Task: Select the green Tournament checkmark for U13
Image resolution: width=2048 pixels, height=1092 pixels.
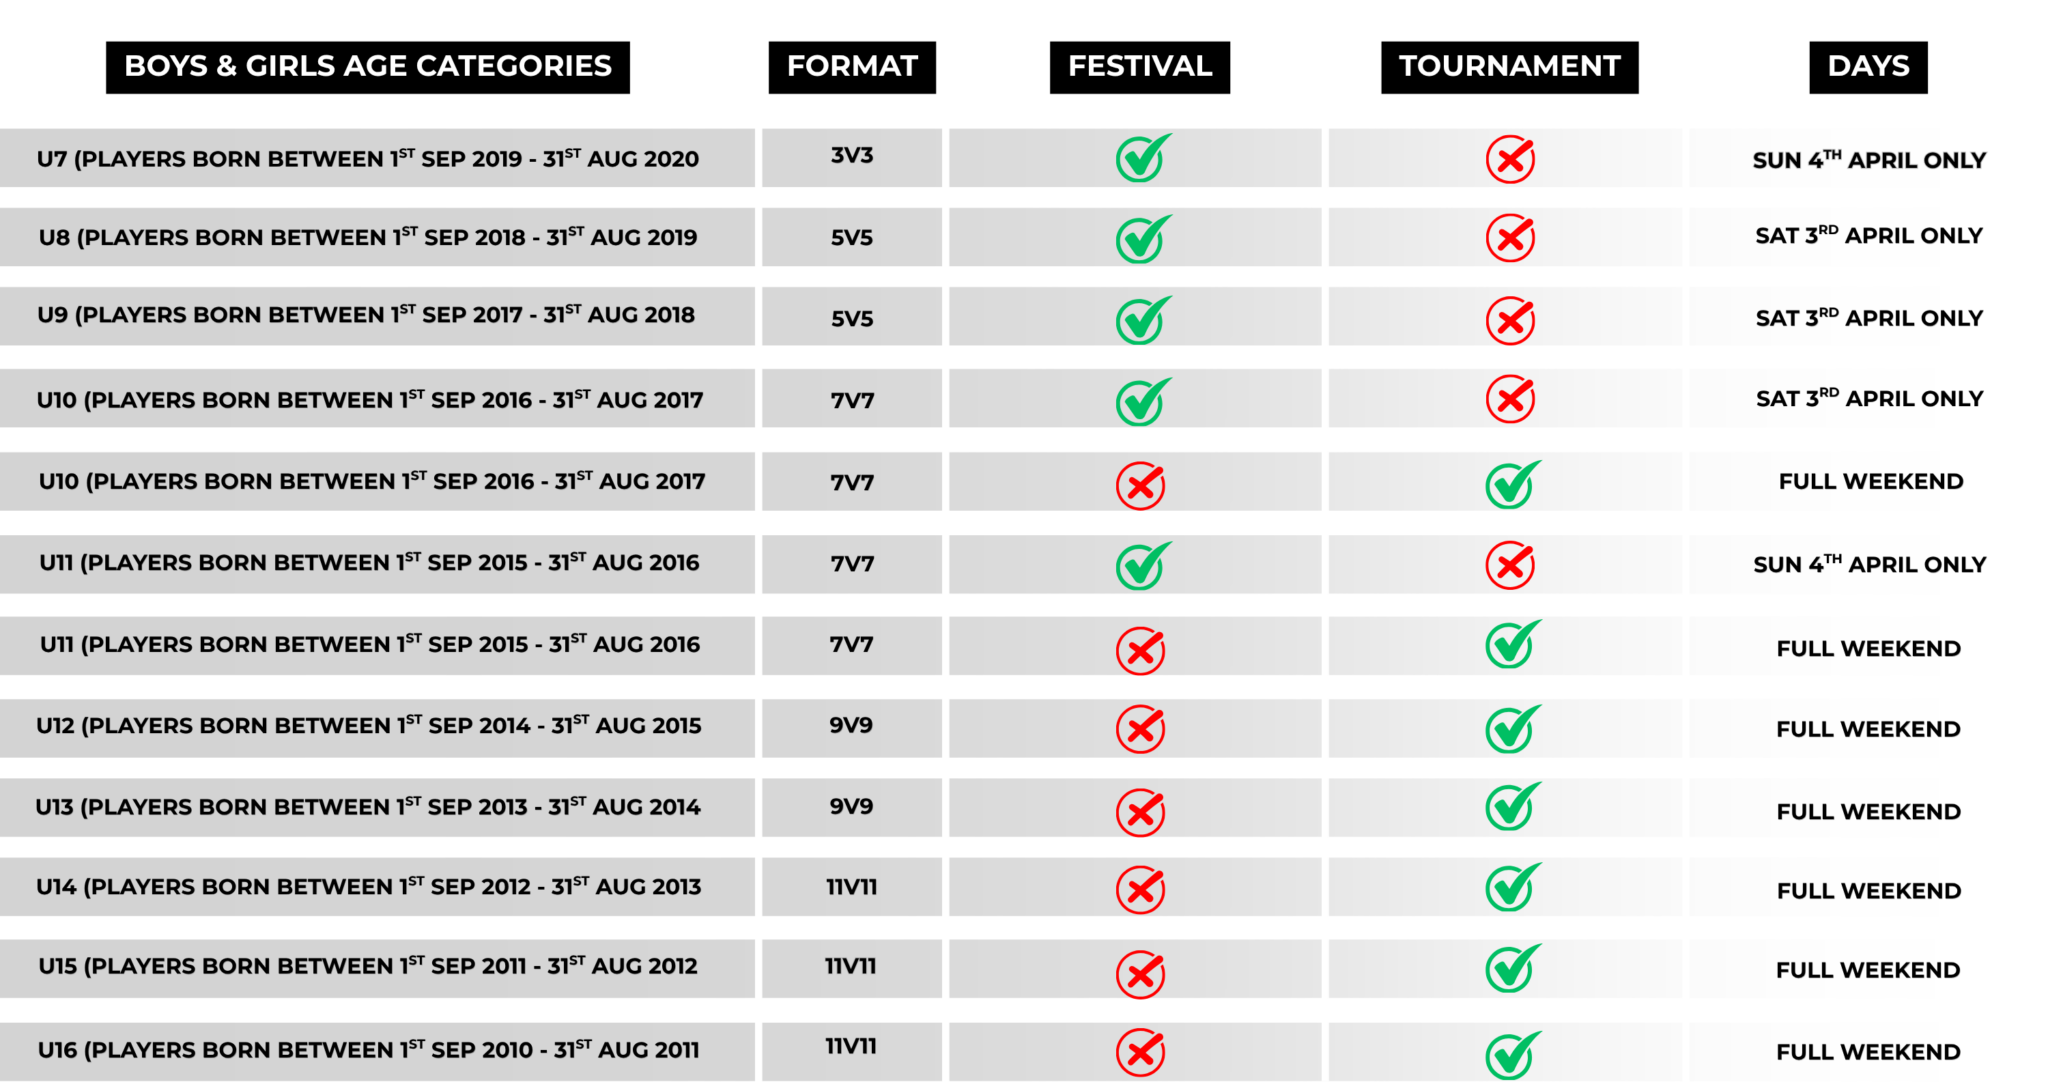Action: click(x=1511, y=808)
